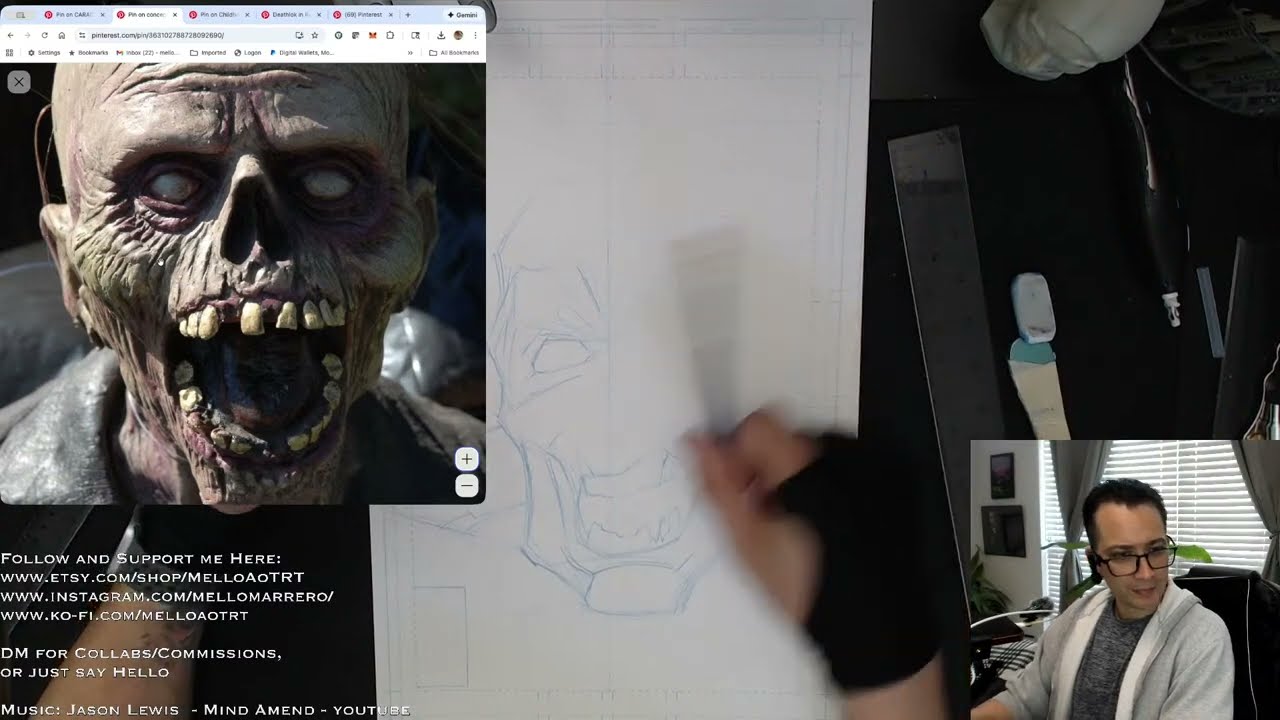Switch to the 'Pin on CARA' browser tab
This screenshot has height=720, width=1280.
[75, 15]
